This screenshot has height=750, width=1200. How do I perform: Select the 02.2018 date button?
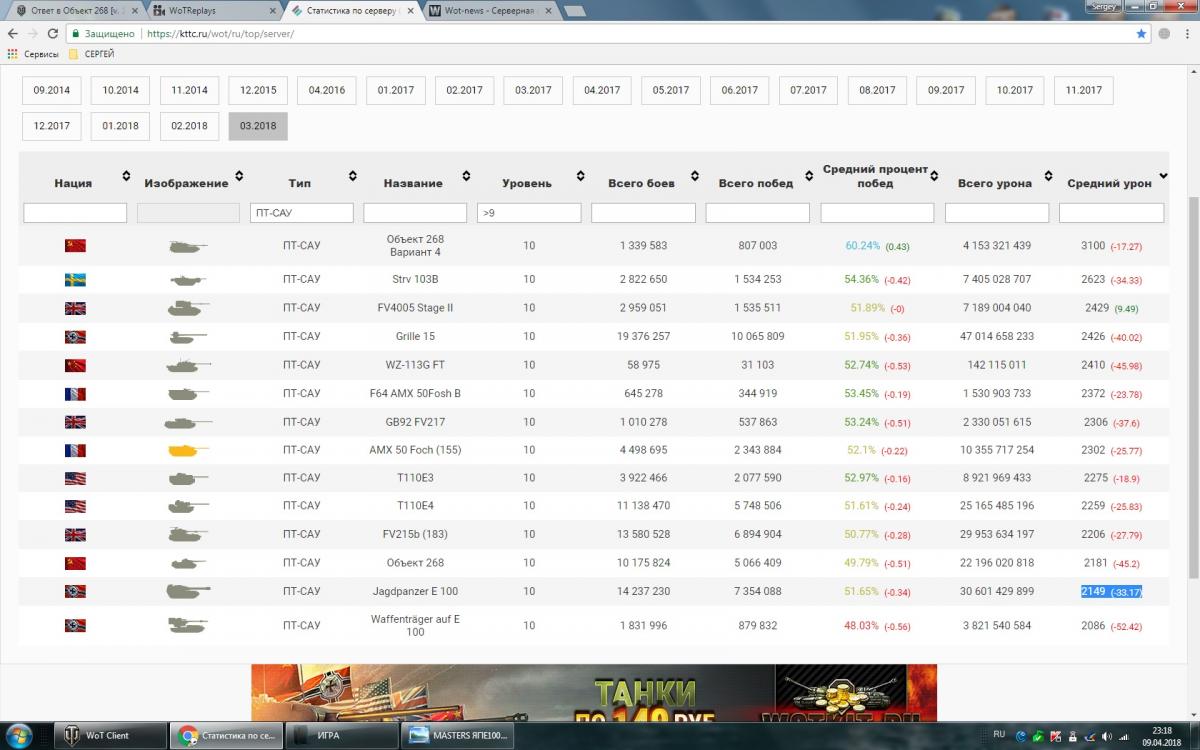tap(189, 126)
